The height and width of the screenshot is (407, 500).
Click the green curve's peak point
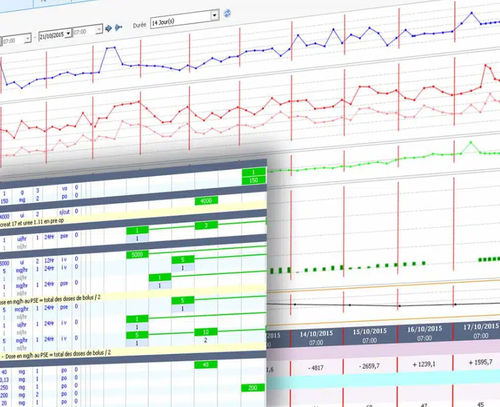[471, 142]
